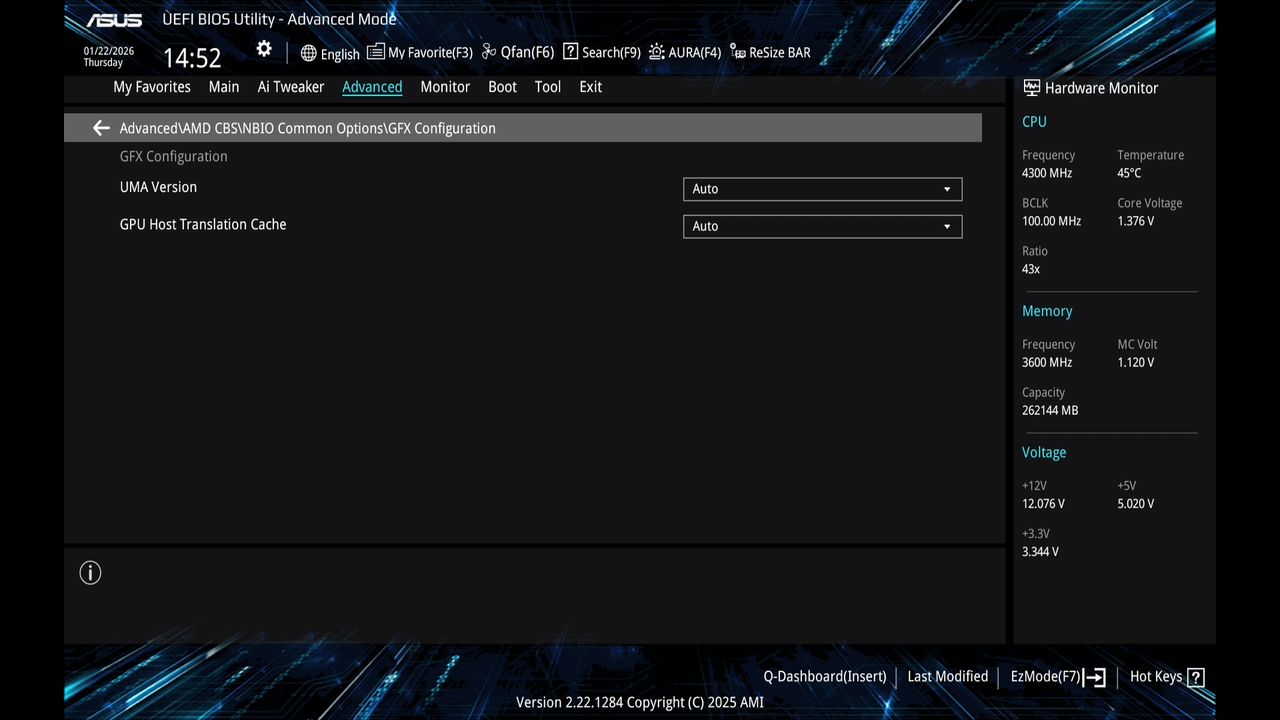Open the GPU Host Translation Cache dropdown
This screenshot has height=720, width=1280.
(x=822, y=226)
